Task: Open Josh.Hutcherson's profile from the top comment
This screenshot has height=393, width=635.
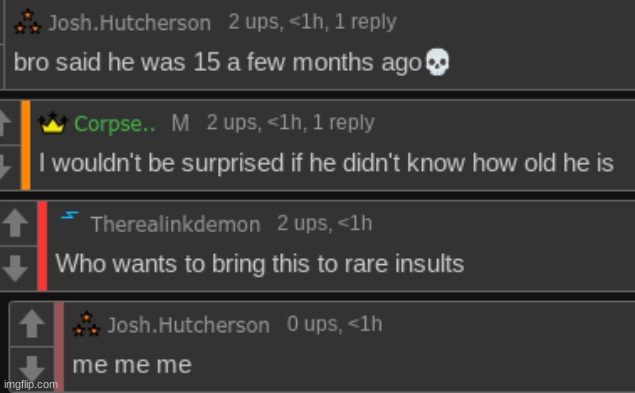Action: click(130, 23)
